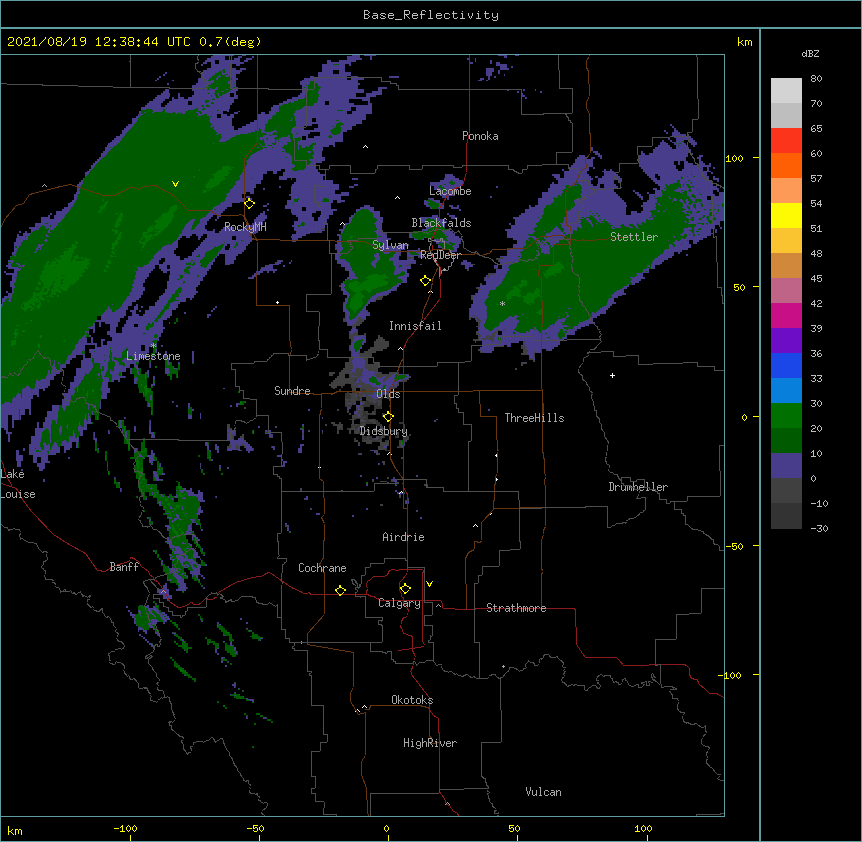Pick the bright yellow swatch in the legend
862x842 pixels.
tap(786, 215)
